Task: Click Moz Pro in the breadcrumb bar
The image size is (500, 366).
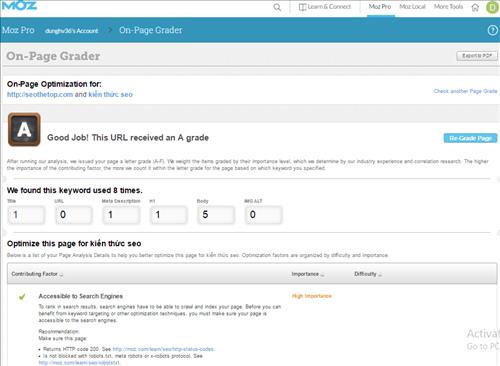Action: point(18,30)
